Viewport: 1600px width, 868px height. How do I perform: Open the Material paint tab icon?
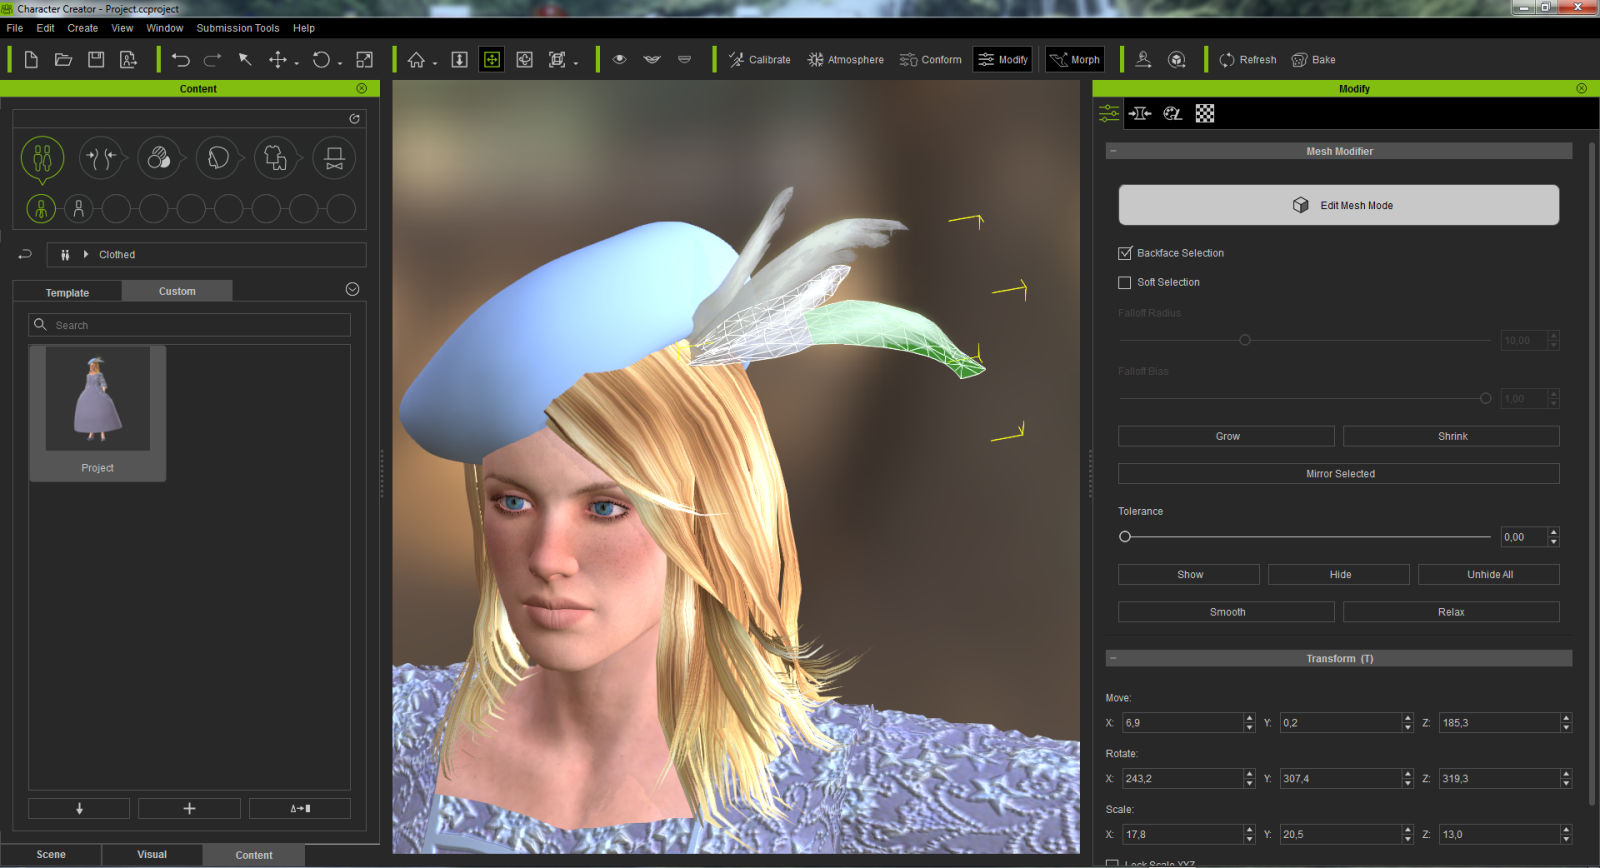point(1173,114)
